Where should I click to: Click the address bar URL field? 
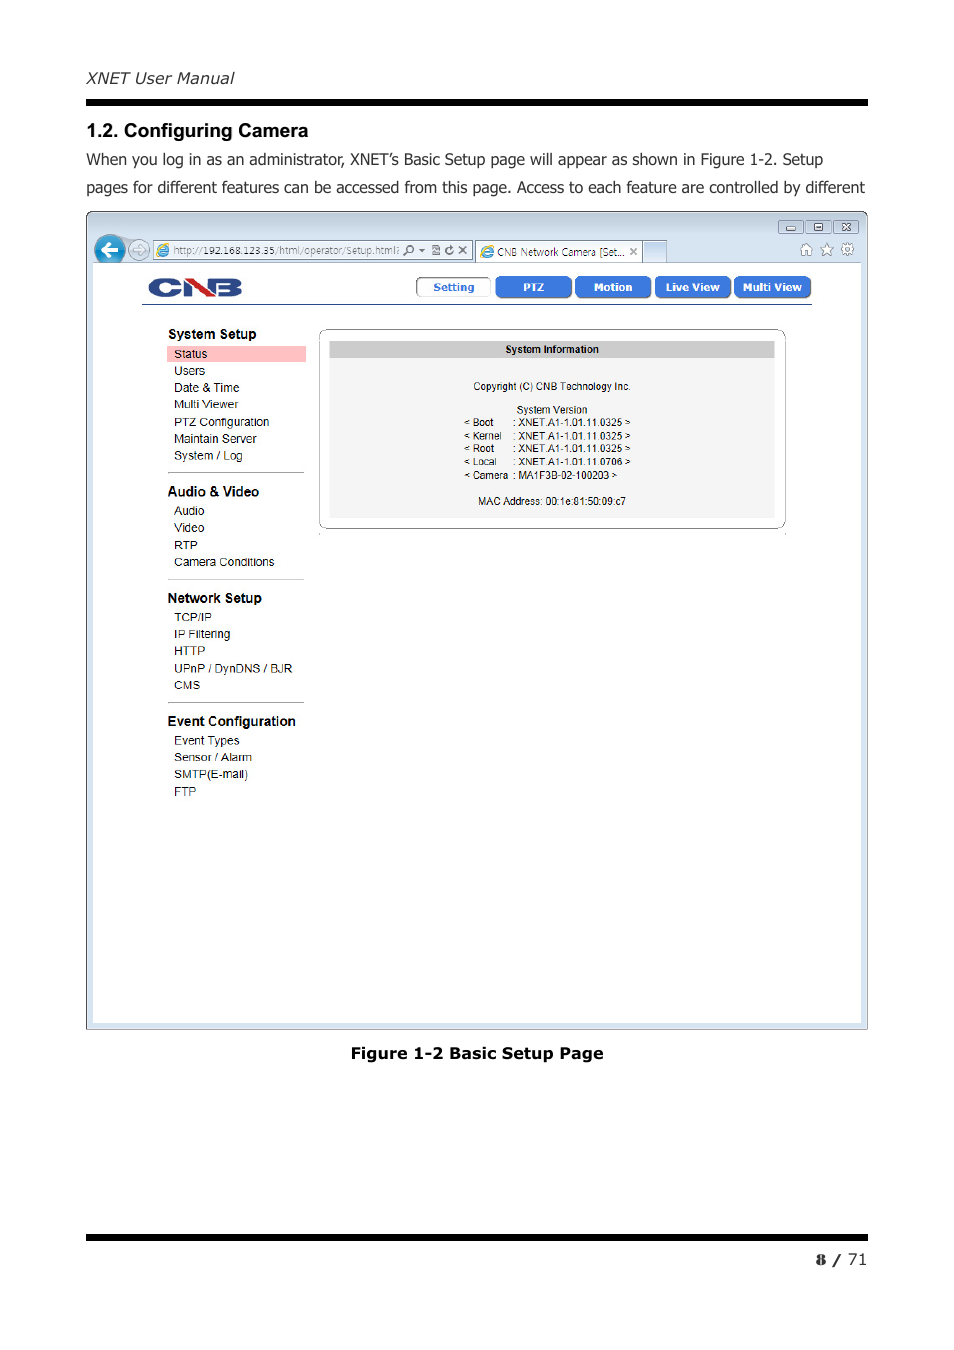284,250
